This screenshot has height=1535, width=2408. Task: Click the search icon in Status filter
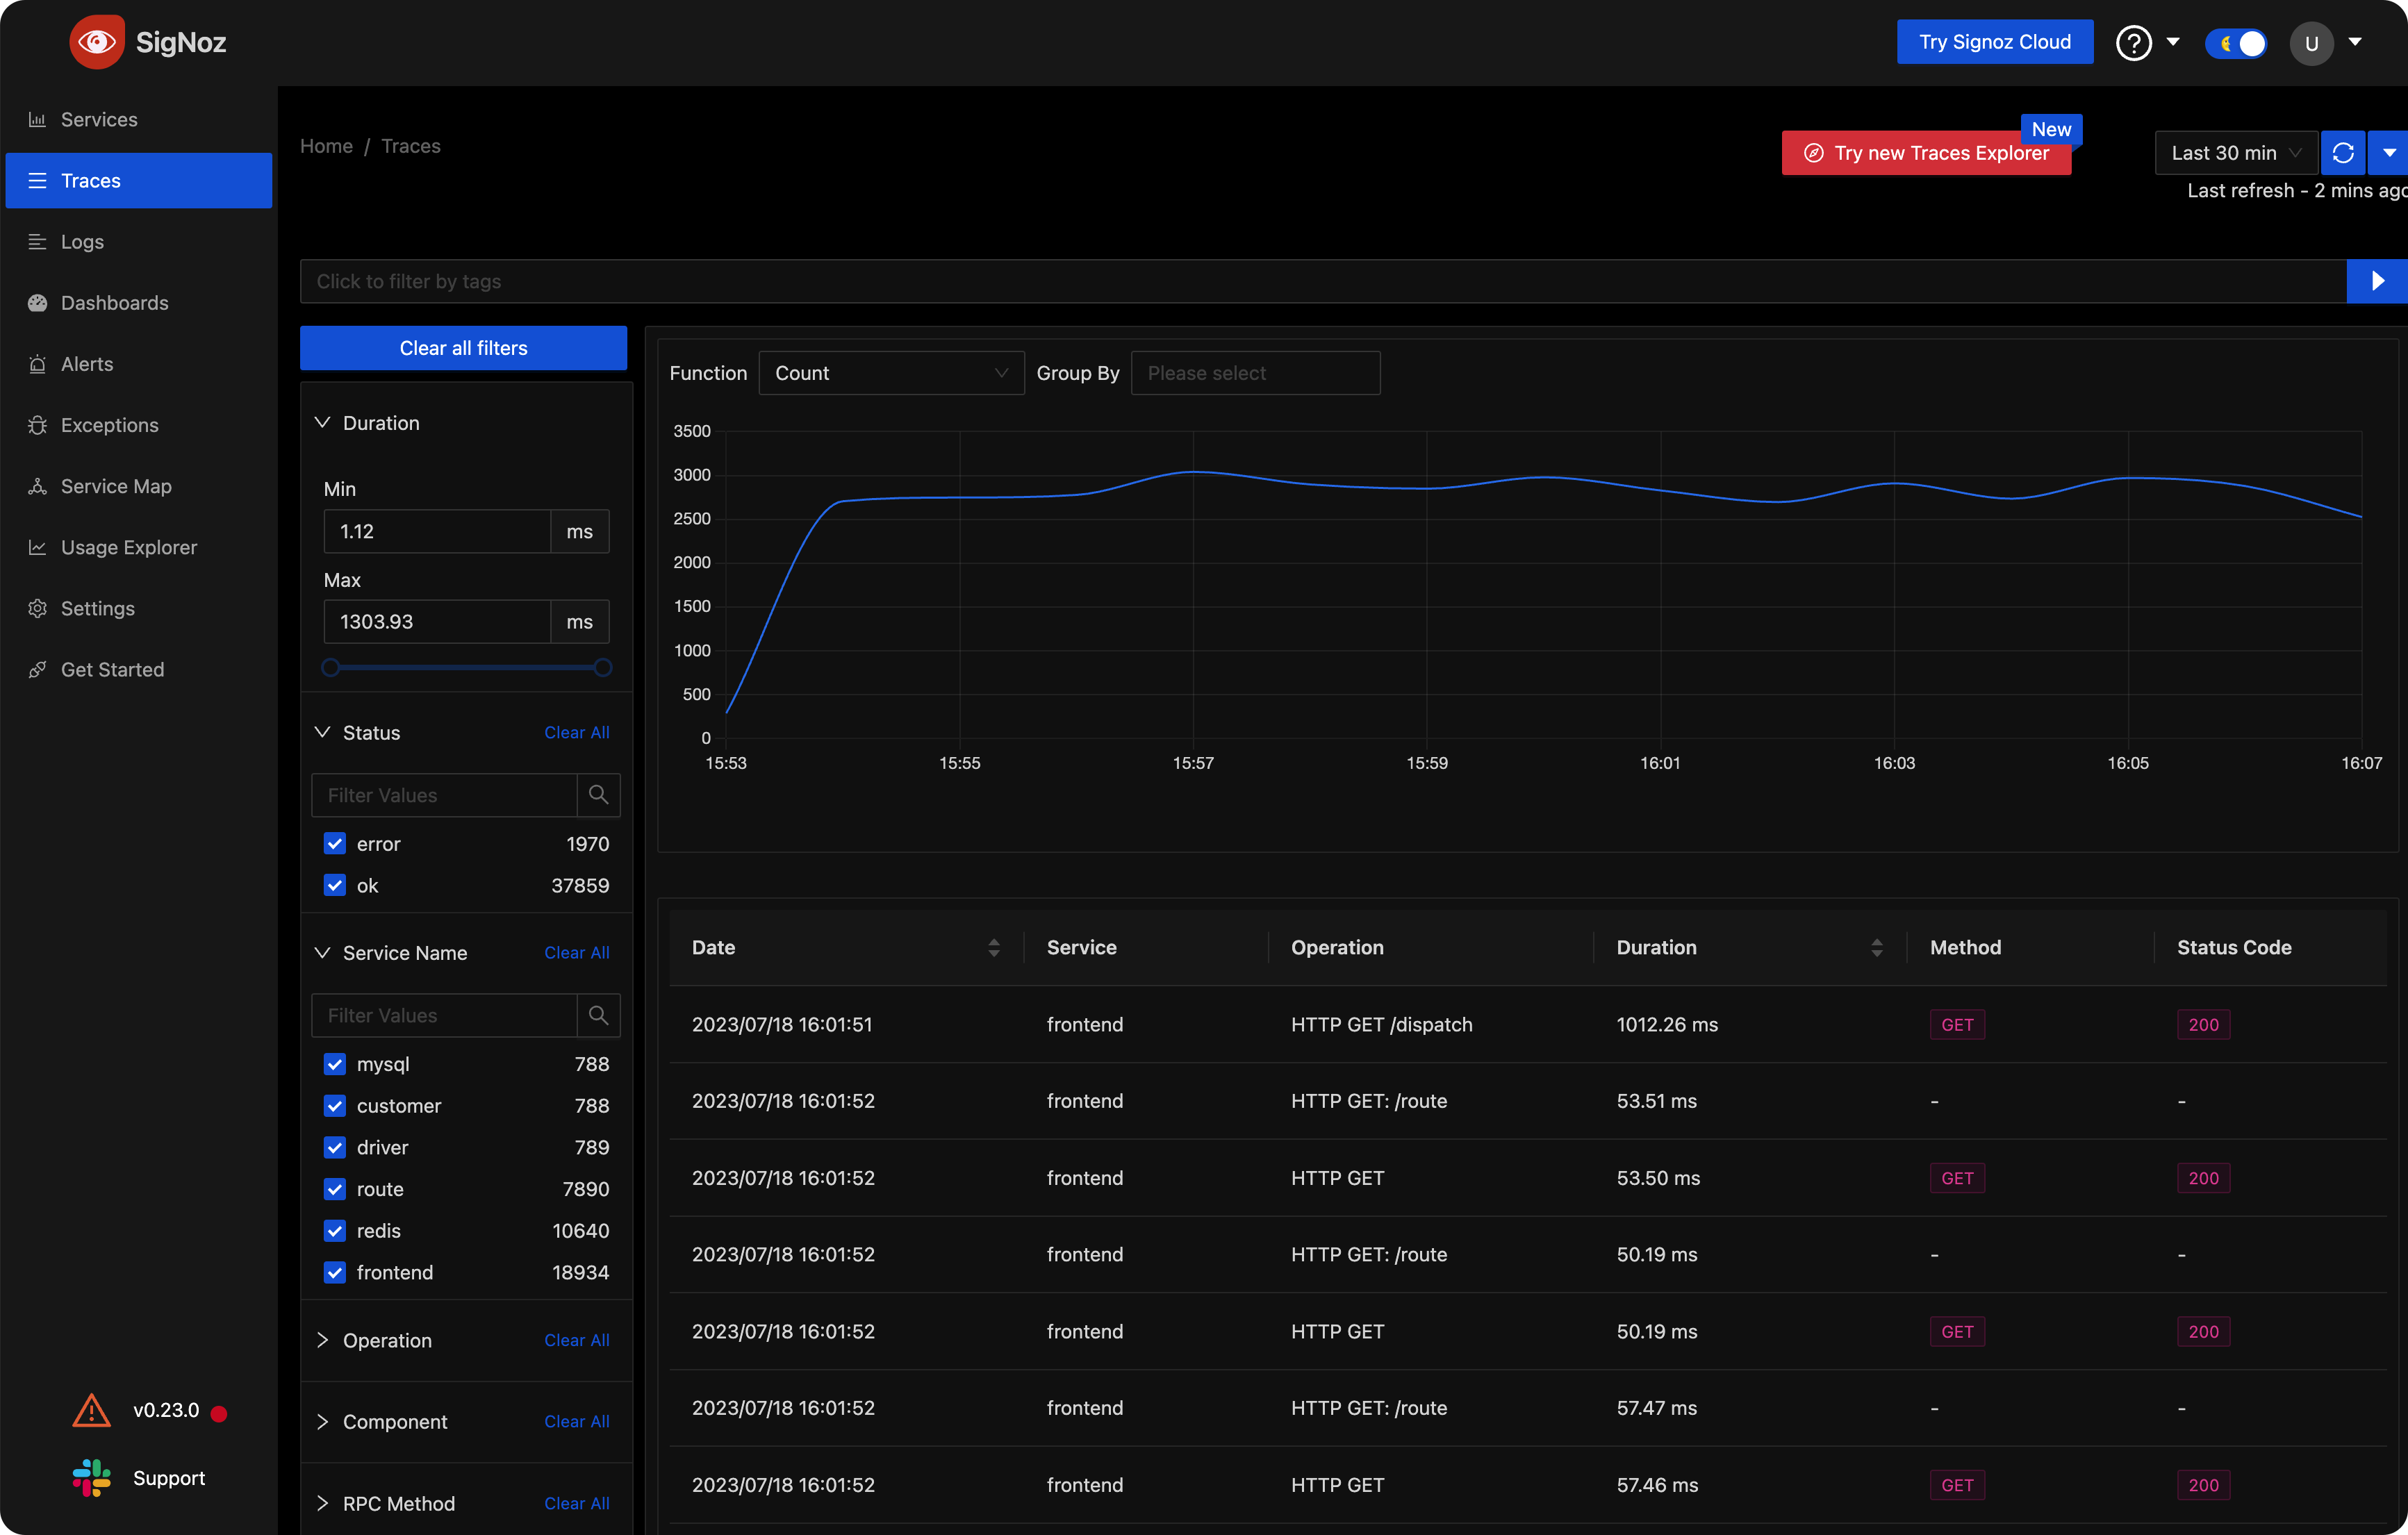tap(598, 795)
